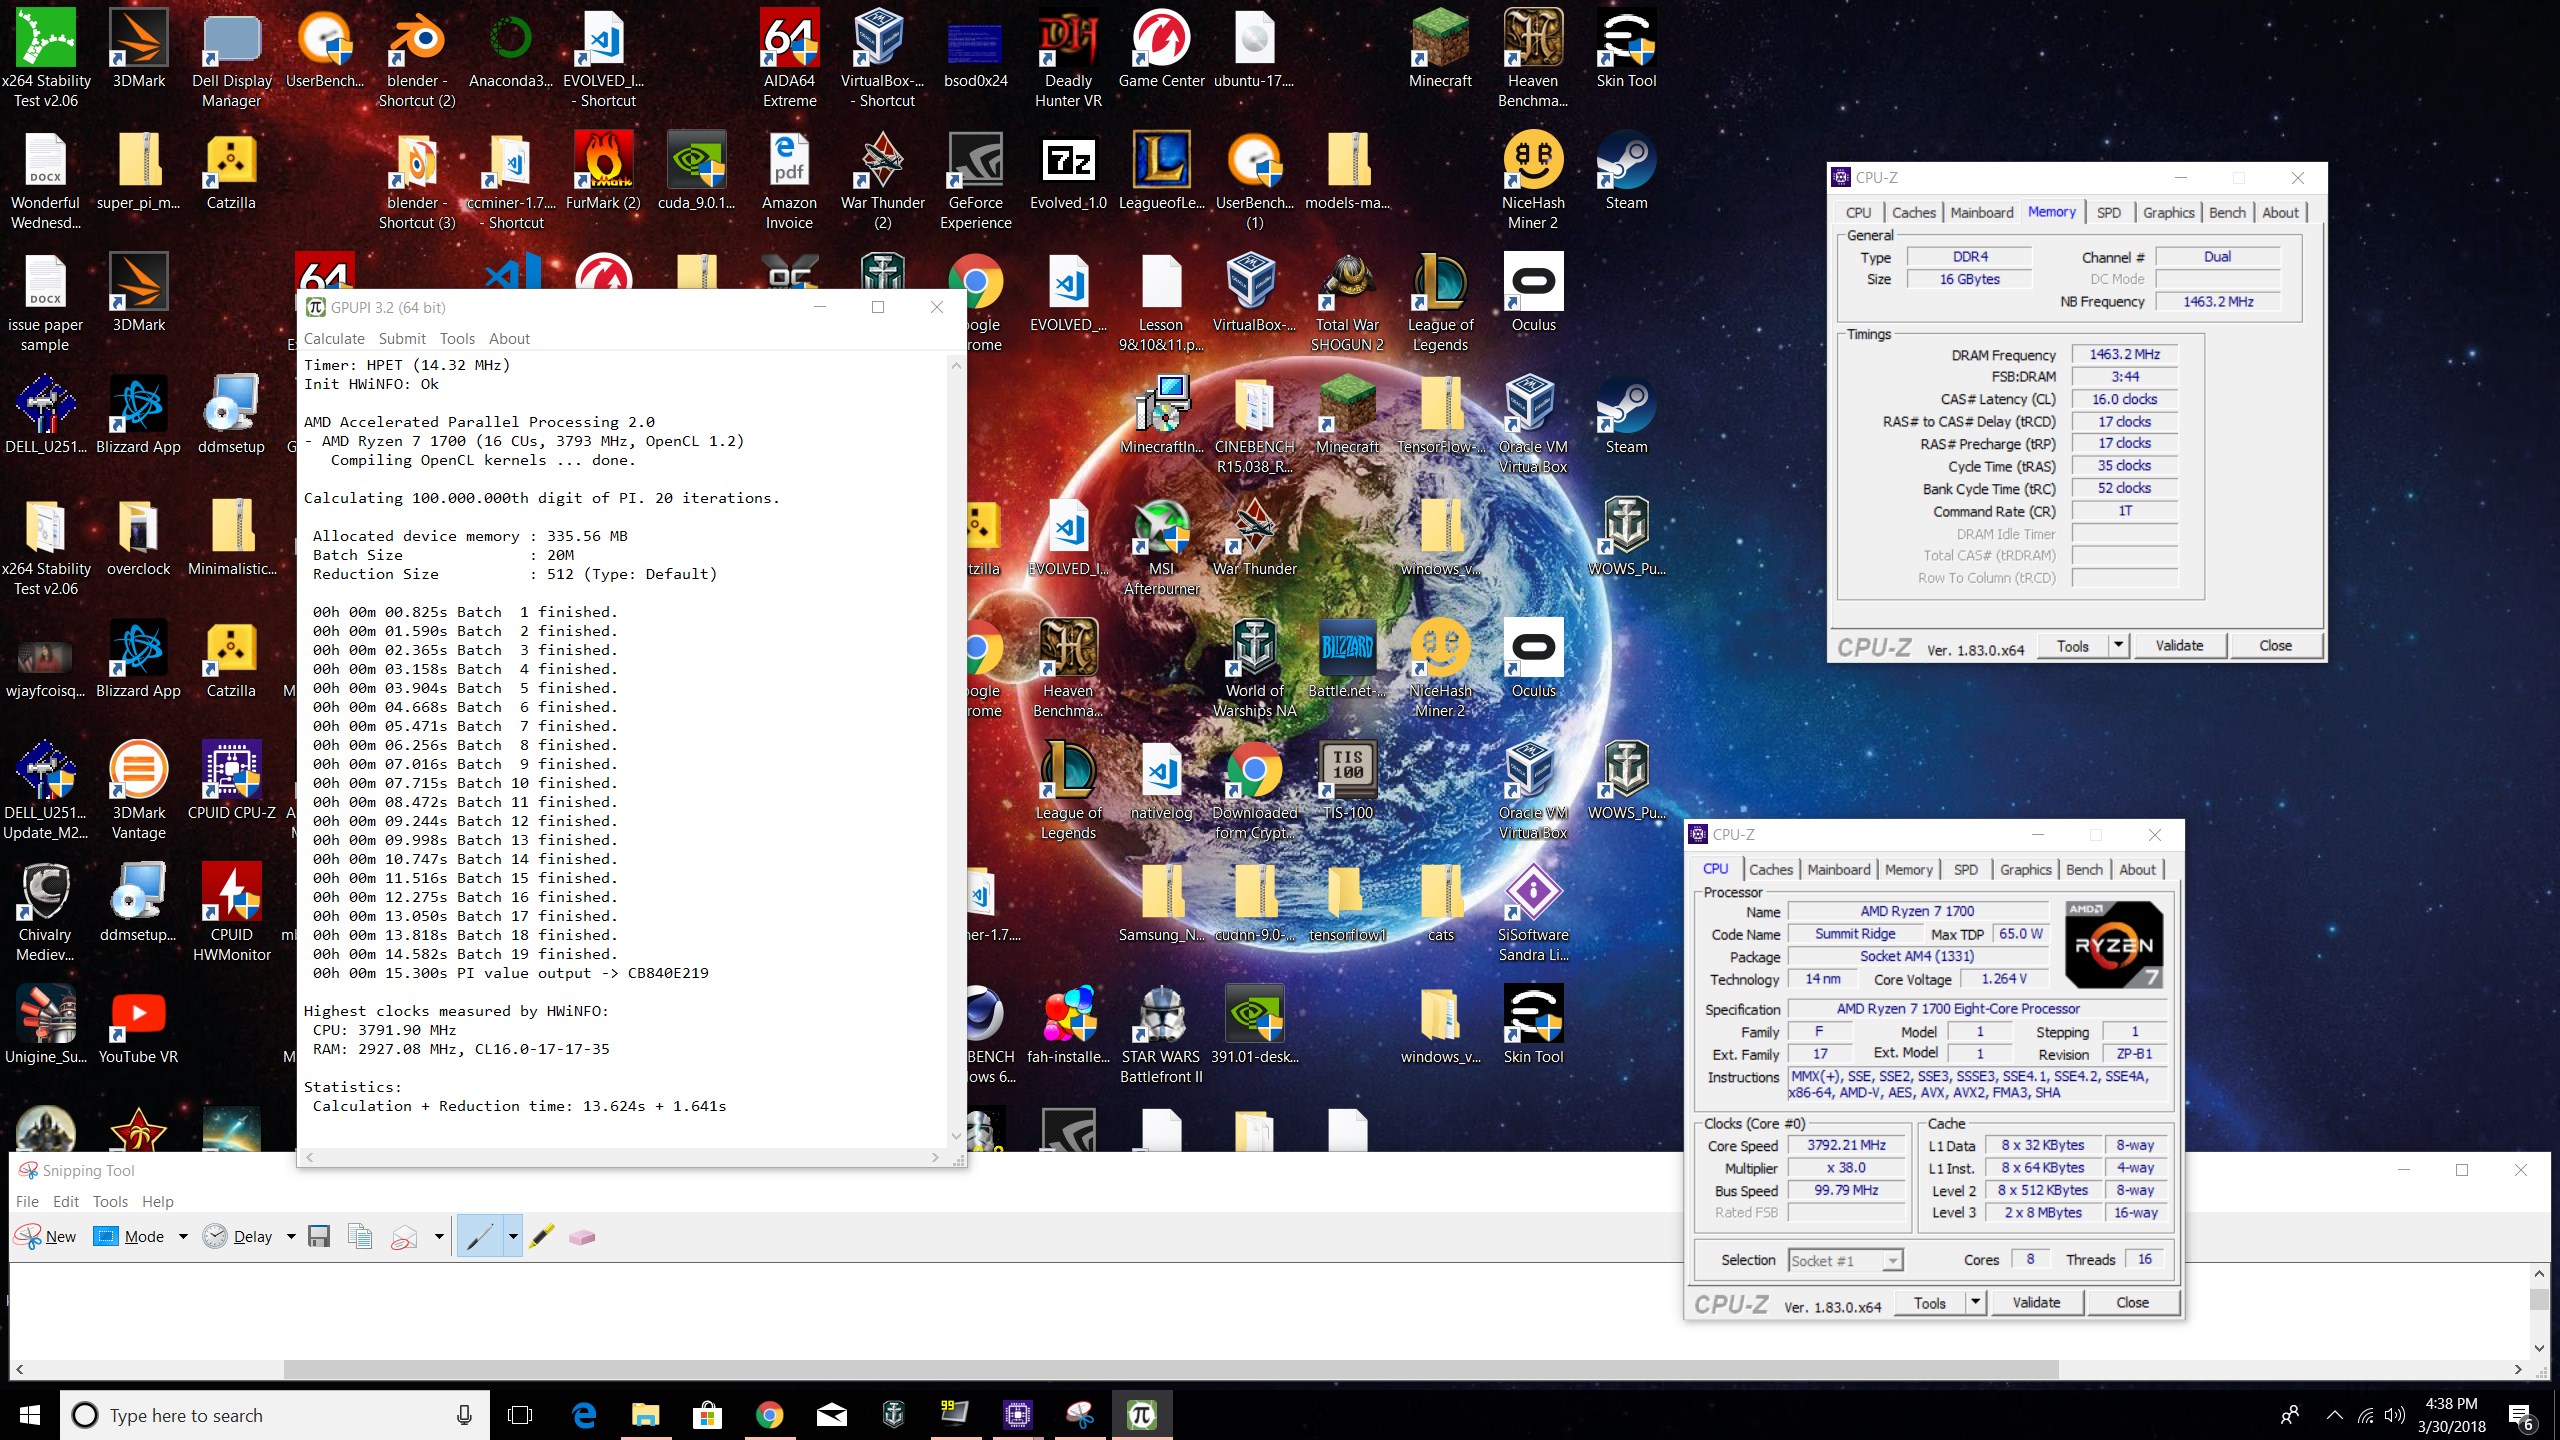Click the Task View taskbar icon
The height and width of the screenshot is (1440, 2560).
(520, 1415)
